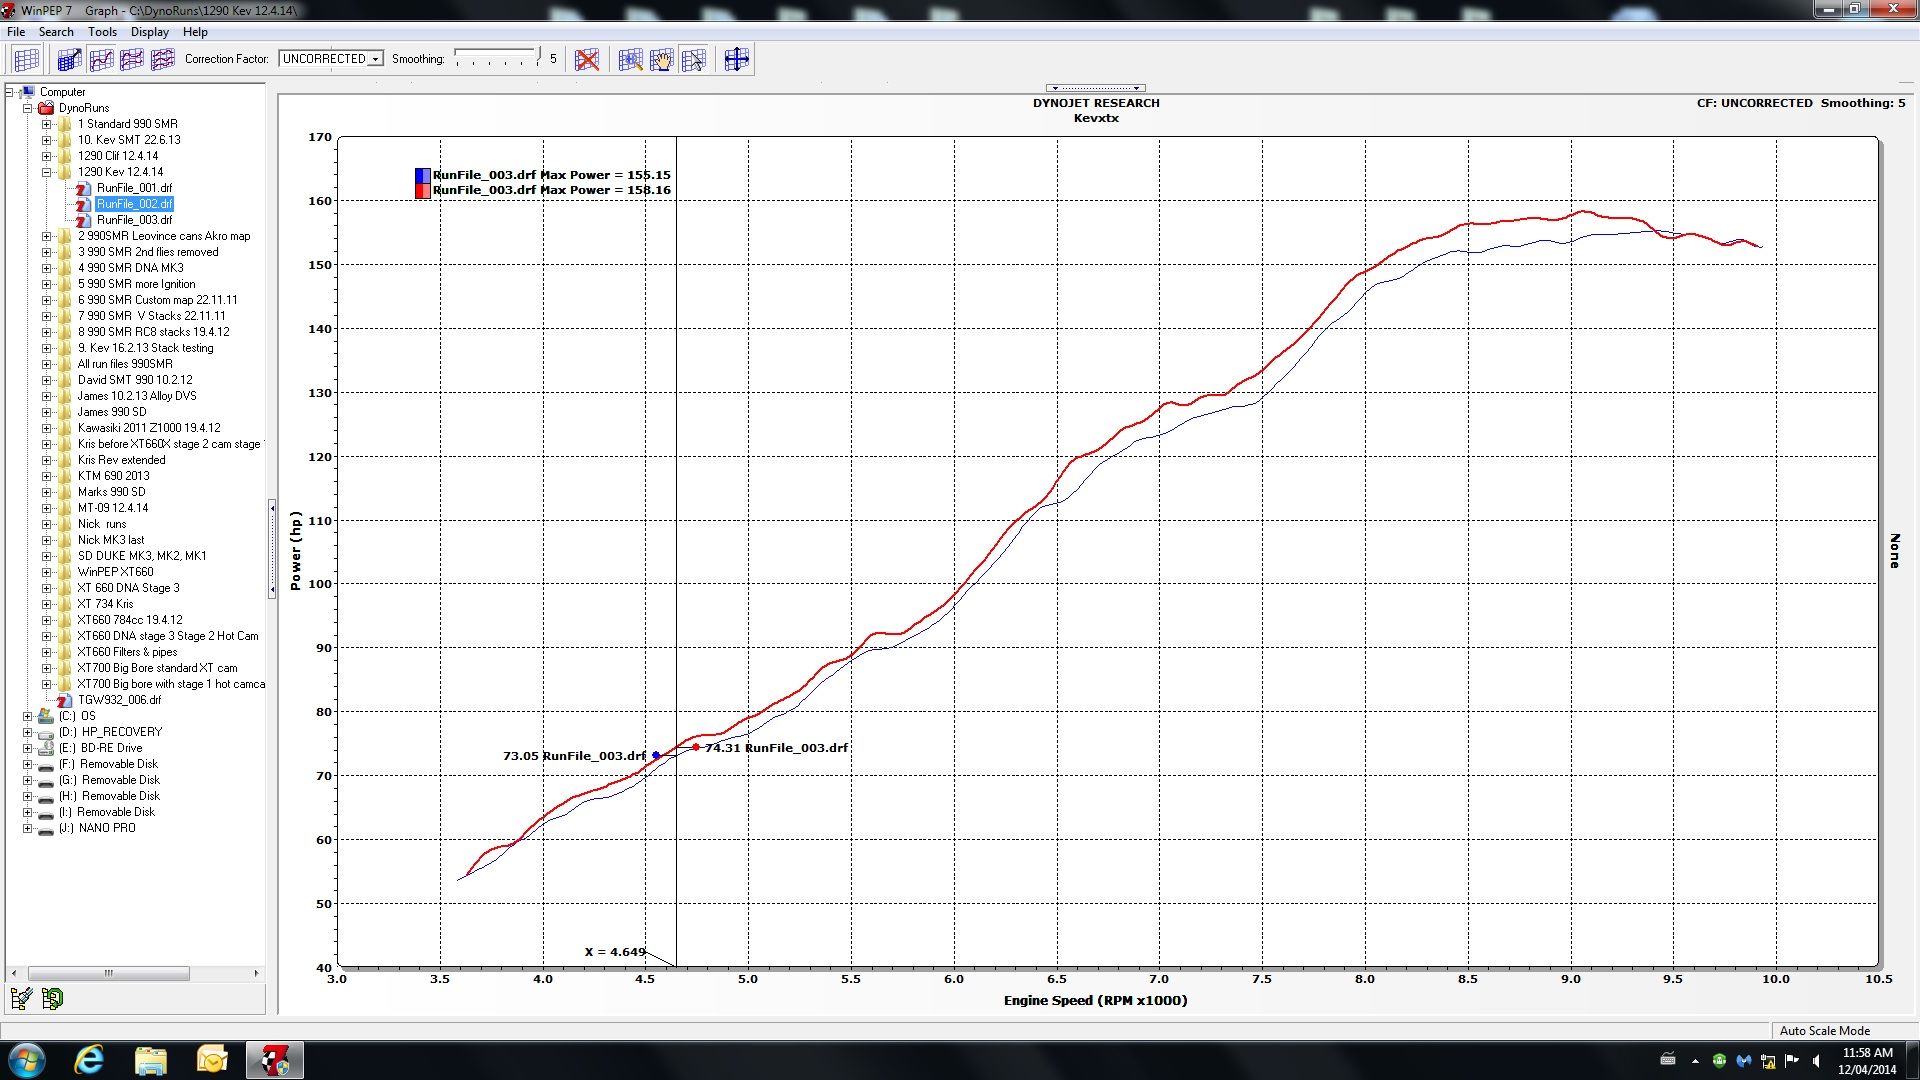Click the volume icon in system tray

[x=1816, y=1061]
